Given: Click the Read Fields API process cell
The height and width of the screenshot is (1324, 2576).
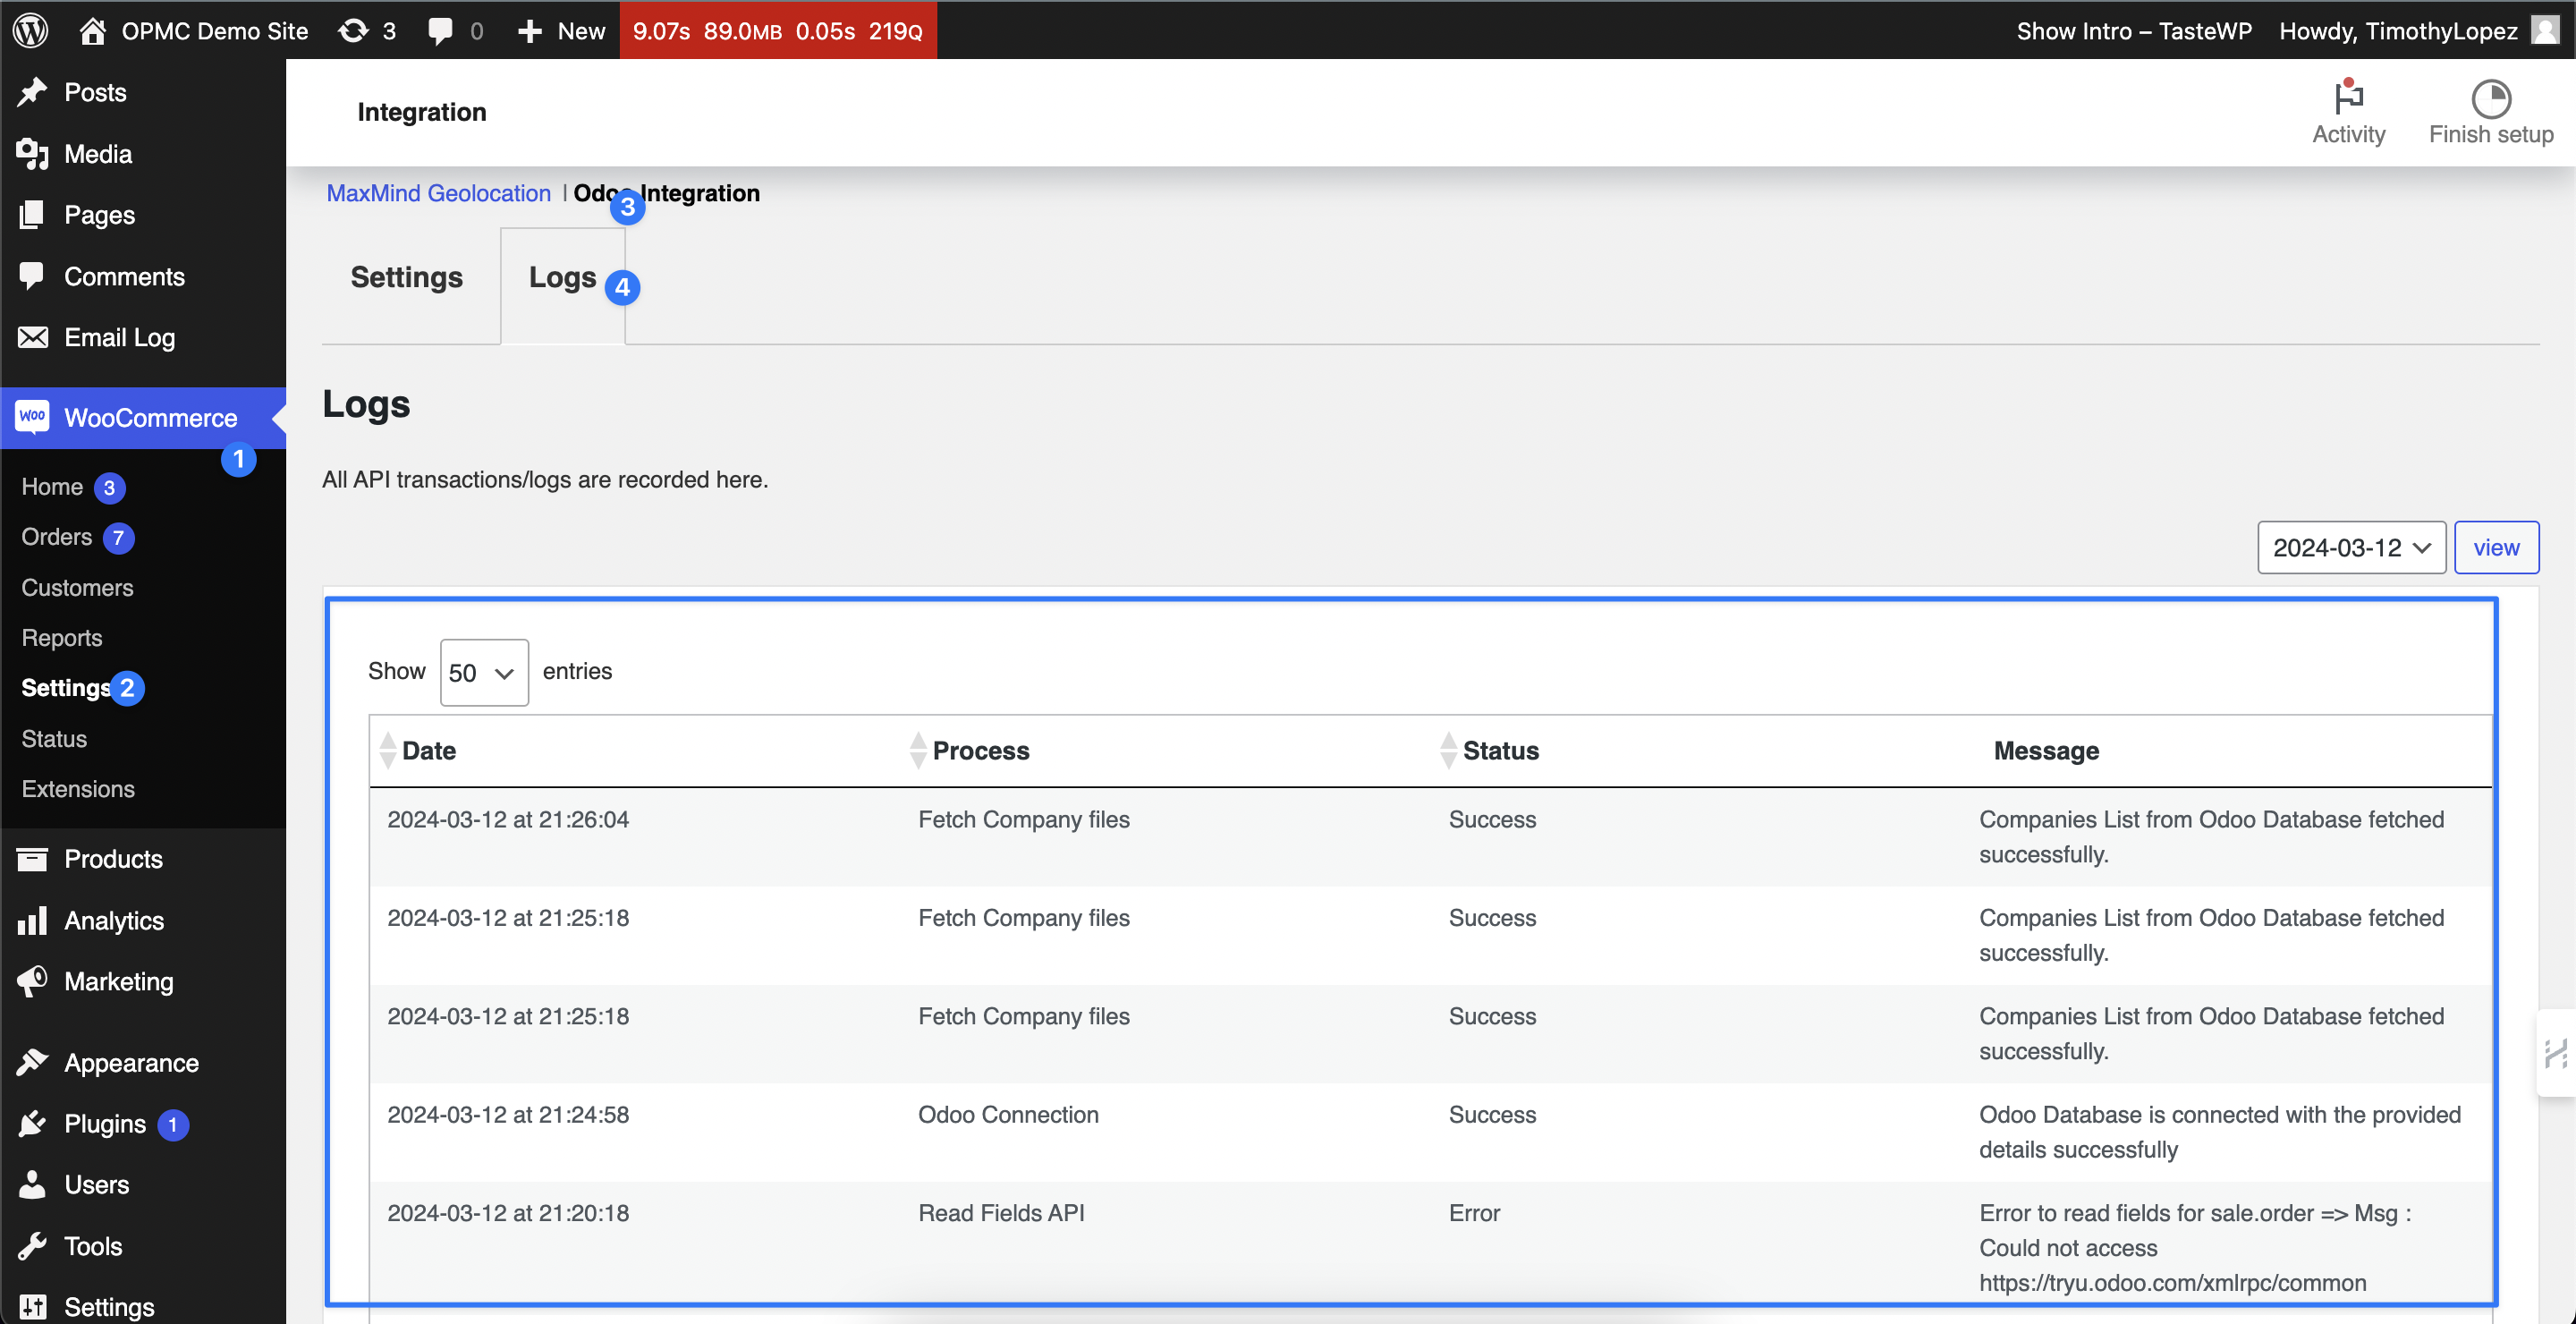Looking at the screenshot, I should 1001,1212.
